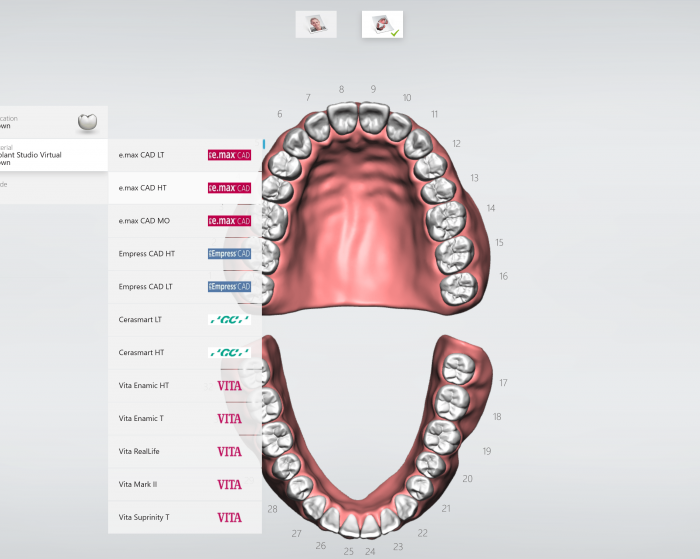Viewport: 700px width, 559px height.
Task: Select Vita Mark II material
Action: point(139,485)
